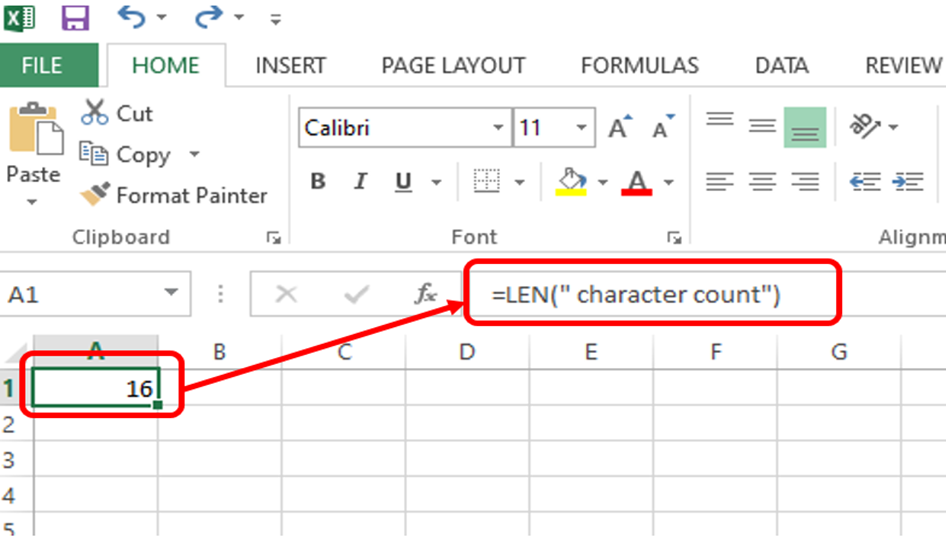This screenshot has width=946, height=549.
Task: Select column G header
Action: coord(839,352)
